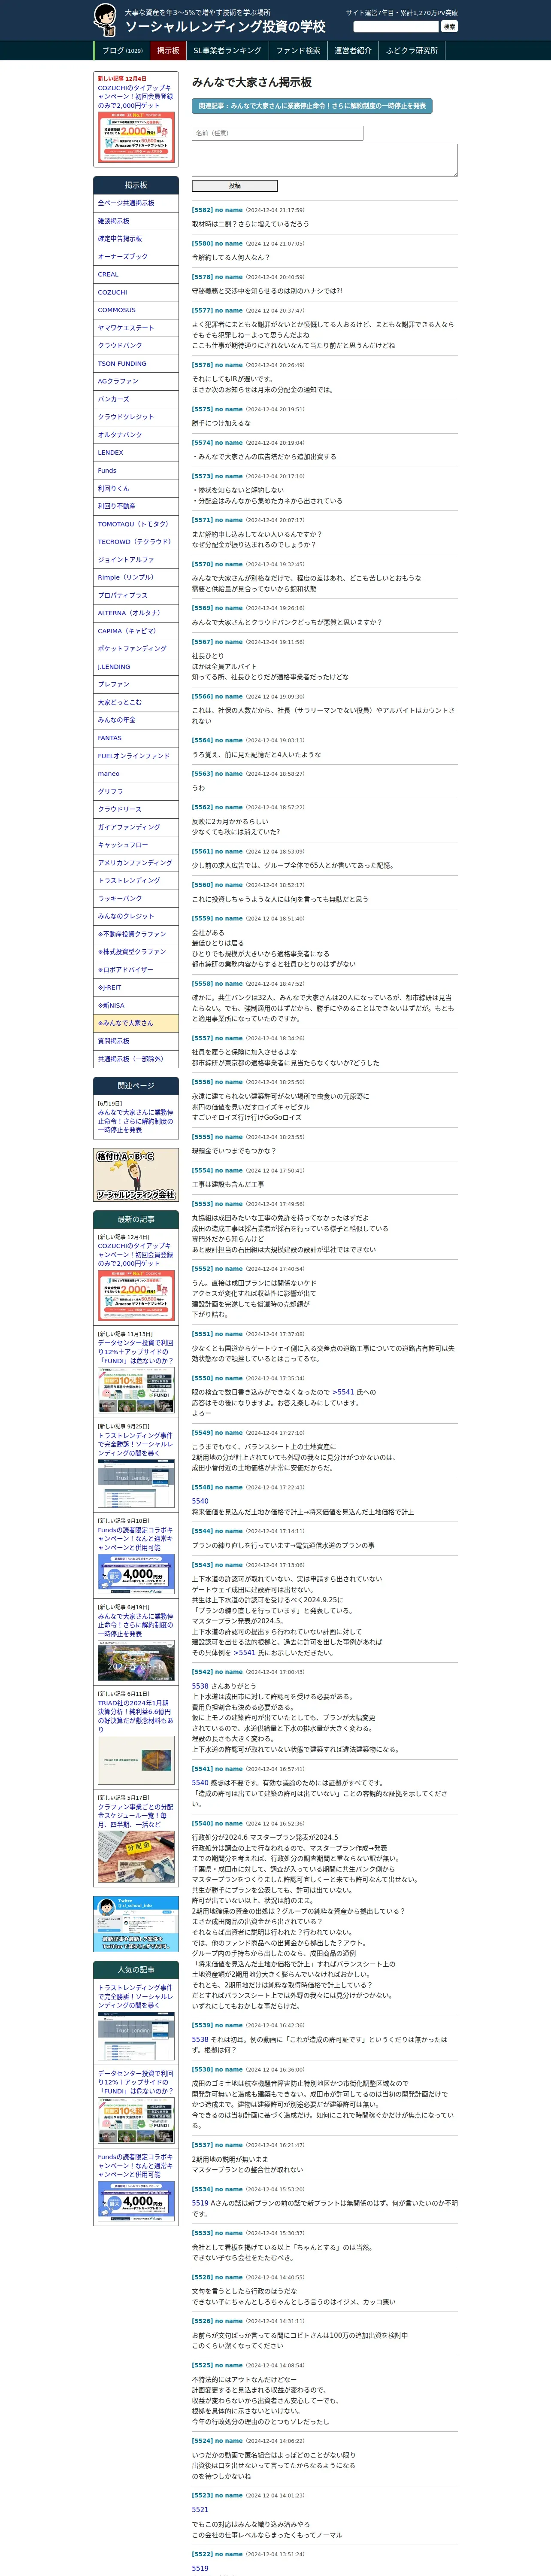The width and height of the screenshot is (551, 2576).
Task: Follow the 5519 reference in post 5534
Action: pos(200,2203)
